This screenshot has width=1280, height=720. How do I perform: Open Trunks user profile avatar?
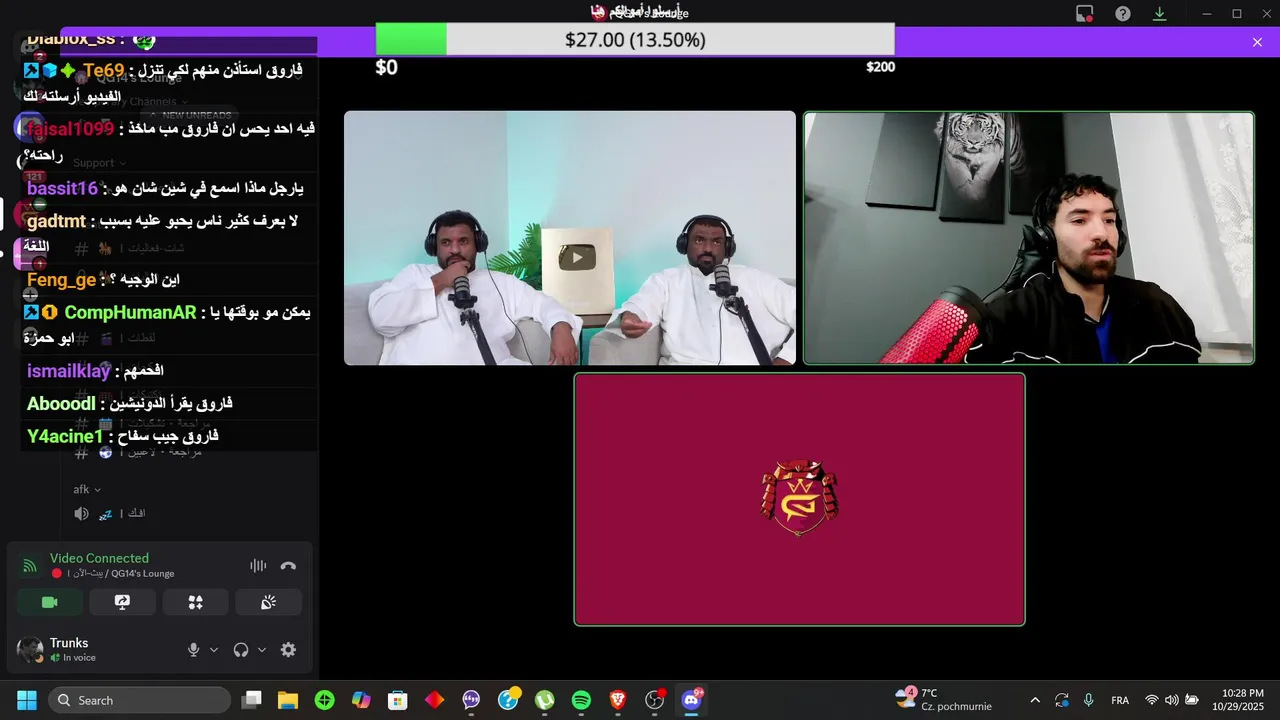pos(30,650)
